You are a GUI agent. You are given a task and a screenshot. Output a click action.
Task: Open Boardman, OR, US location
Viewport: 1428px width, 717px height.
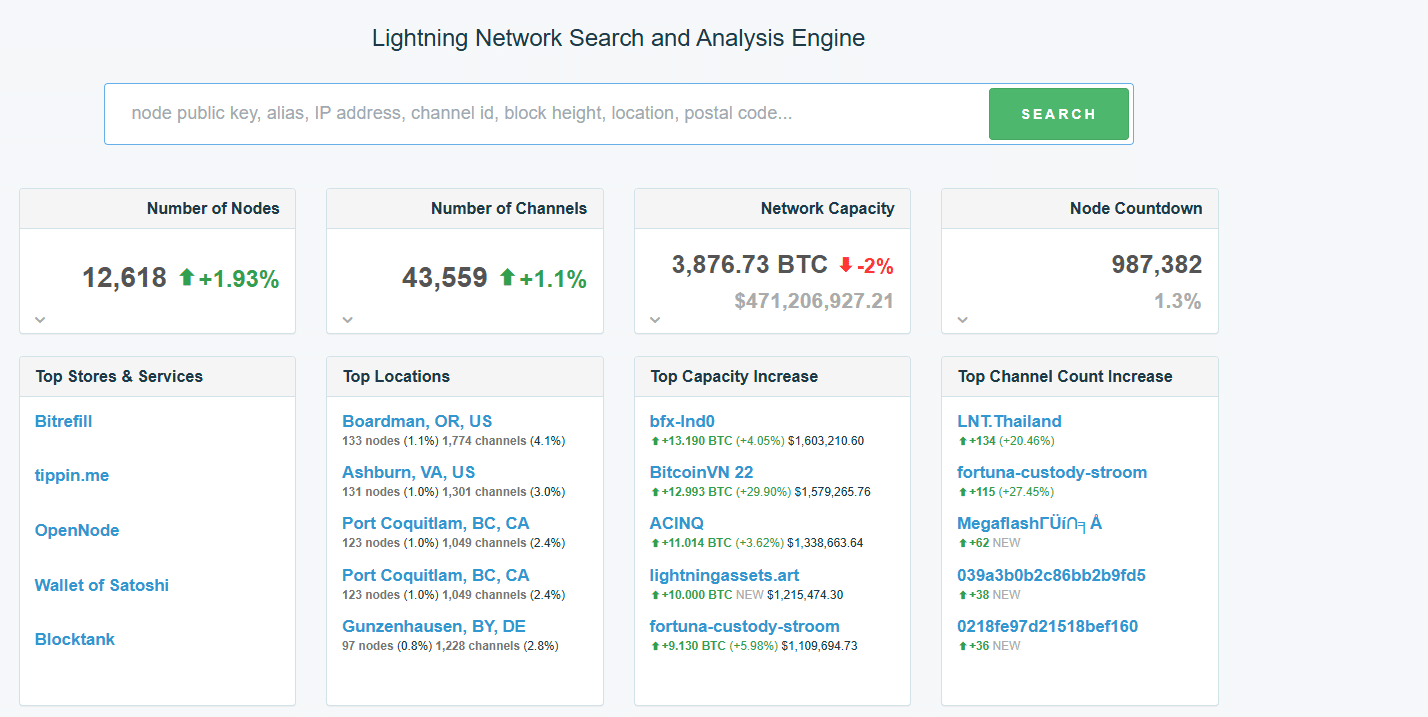tap(417, 422)
